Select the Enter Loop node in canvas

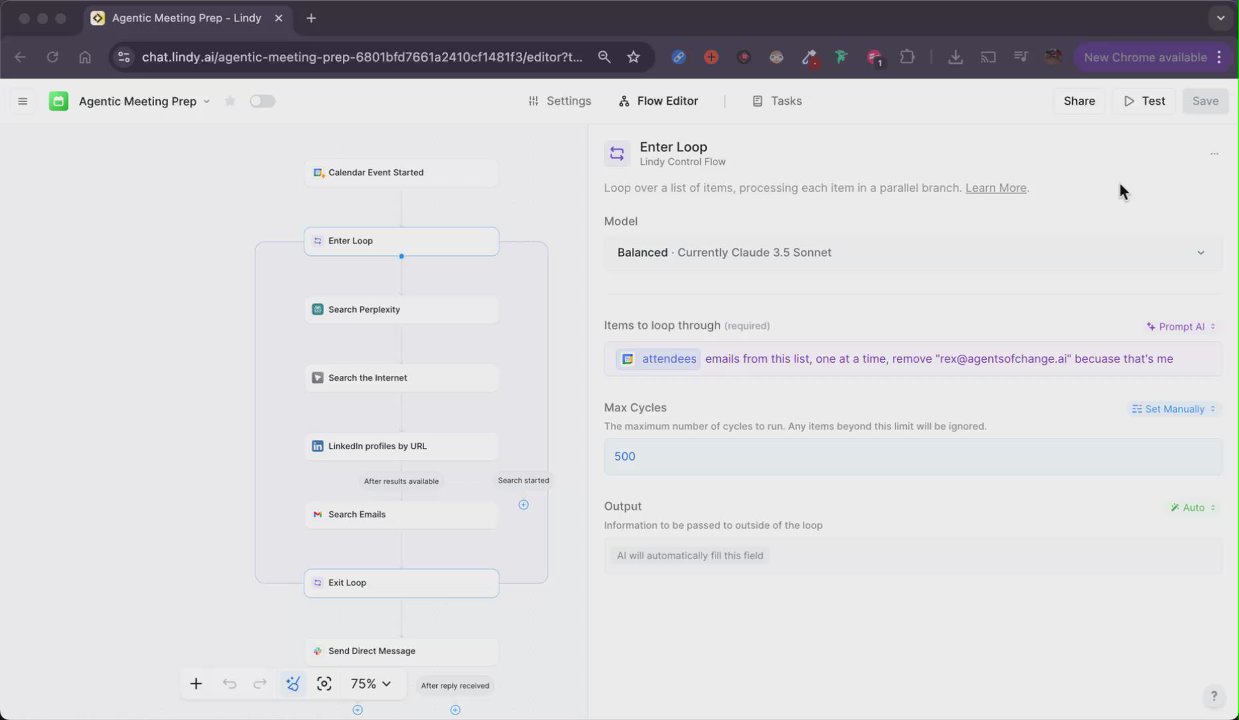(x=401, y=241)
